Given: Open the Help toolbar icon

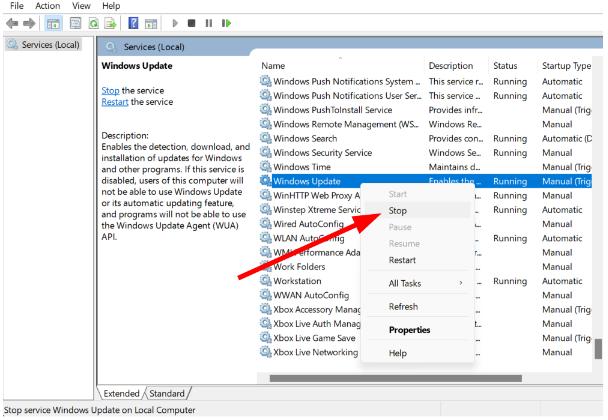Looking at the screenshot, I should pyautogui.click(x=133, y=24).
